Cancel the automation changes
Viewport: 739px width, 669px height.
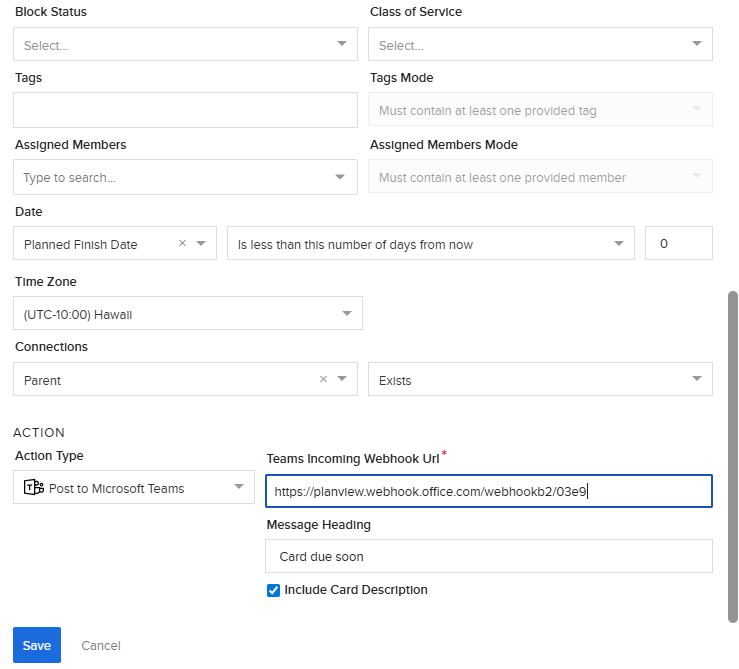point(101,645)
